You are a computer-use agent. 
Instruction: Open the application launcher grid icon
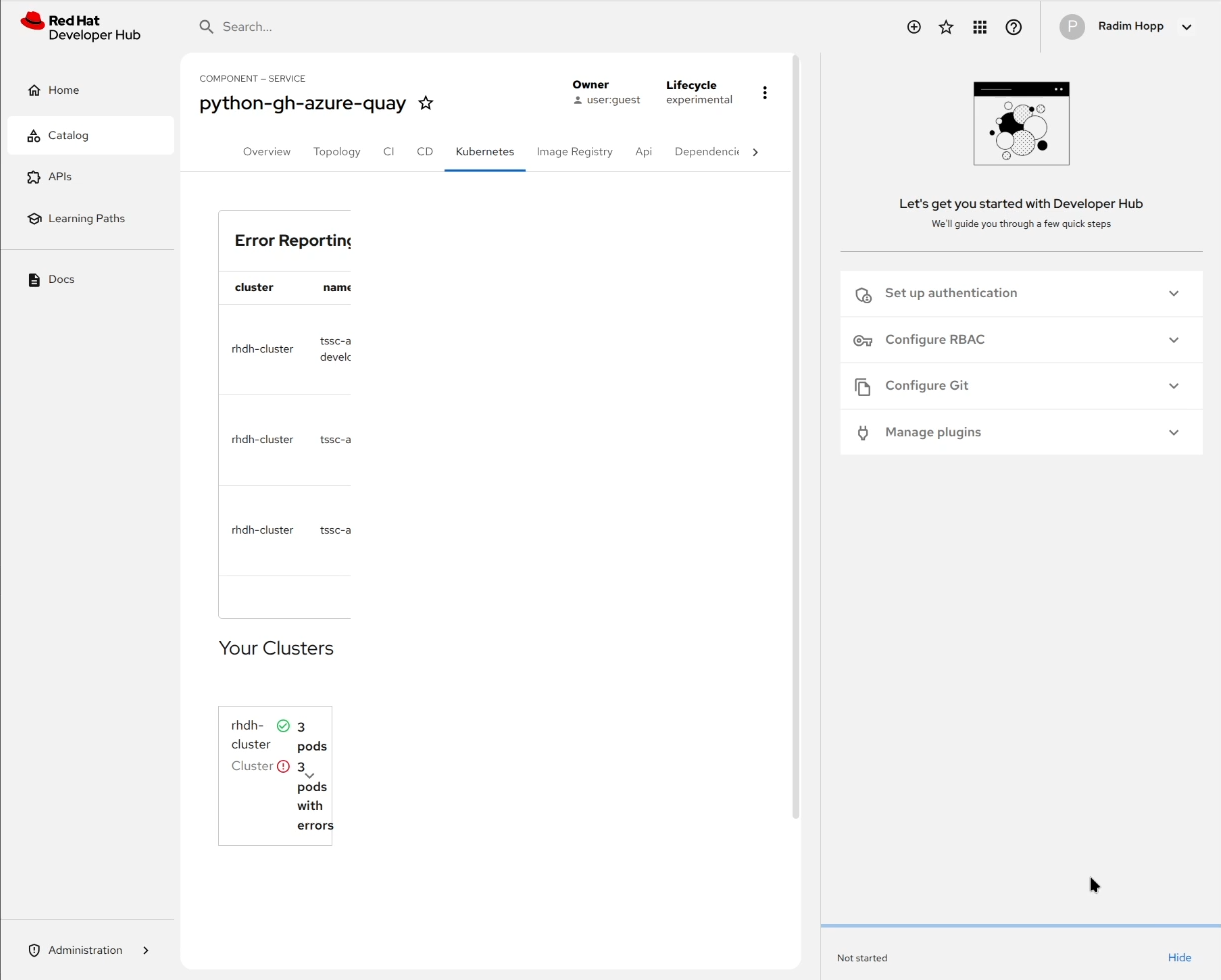click(980, 27)
